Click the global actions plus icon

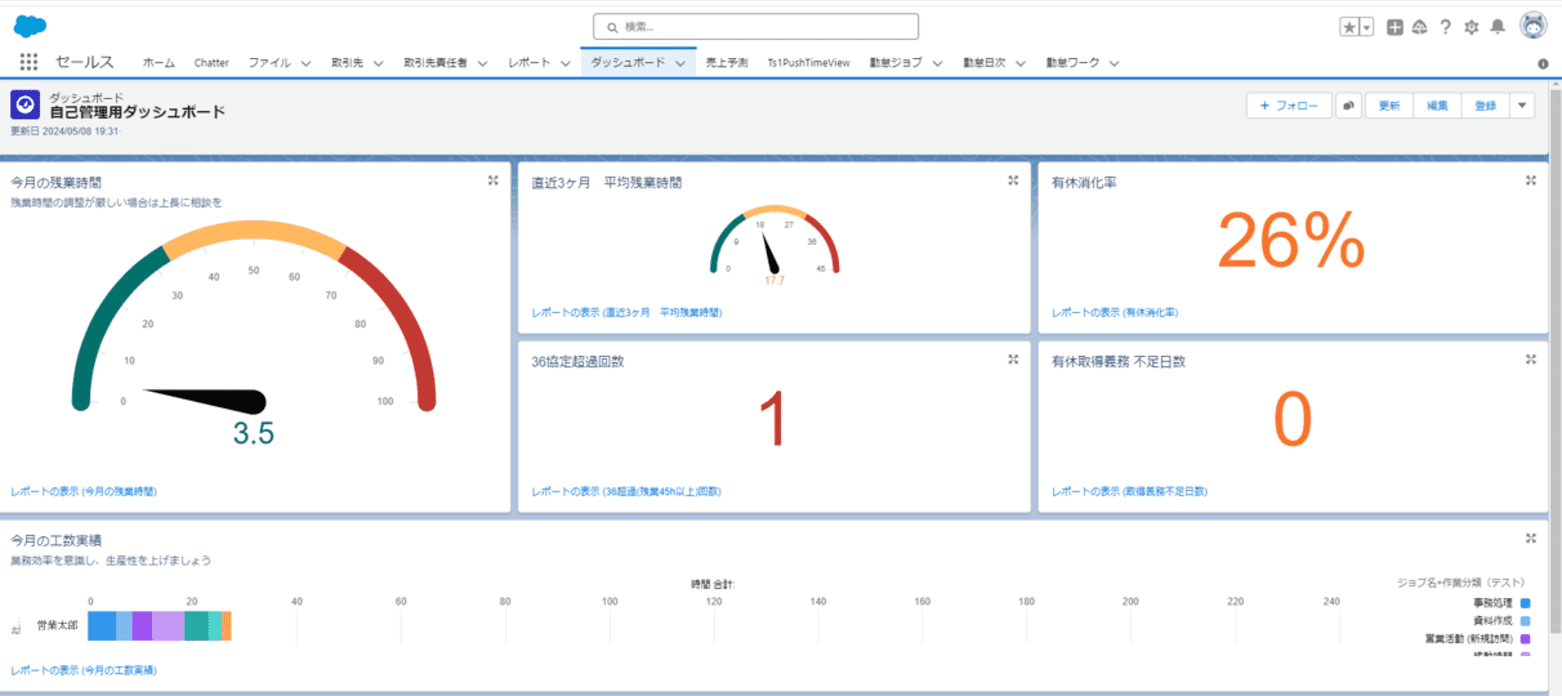pyautogui.click(x=1393, y=28)
